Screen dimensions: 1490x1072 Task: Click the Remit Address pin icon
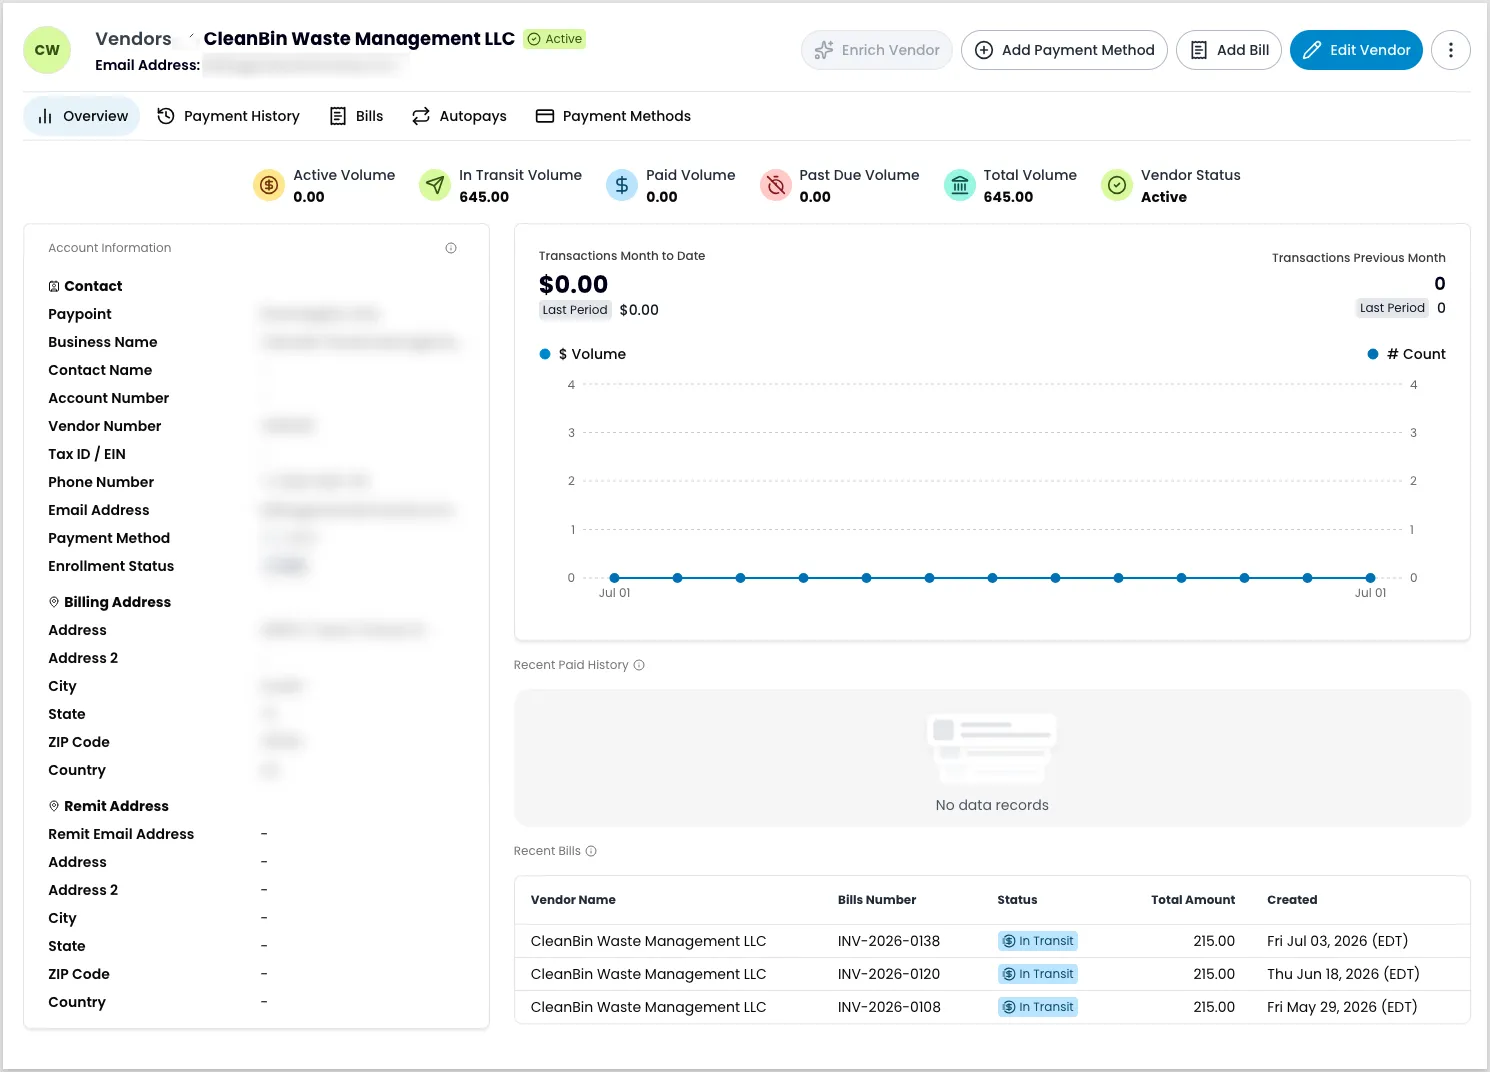tap(54, 806)
